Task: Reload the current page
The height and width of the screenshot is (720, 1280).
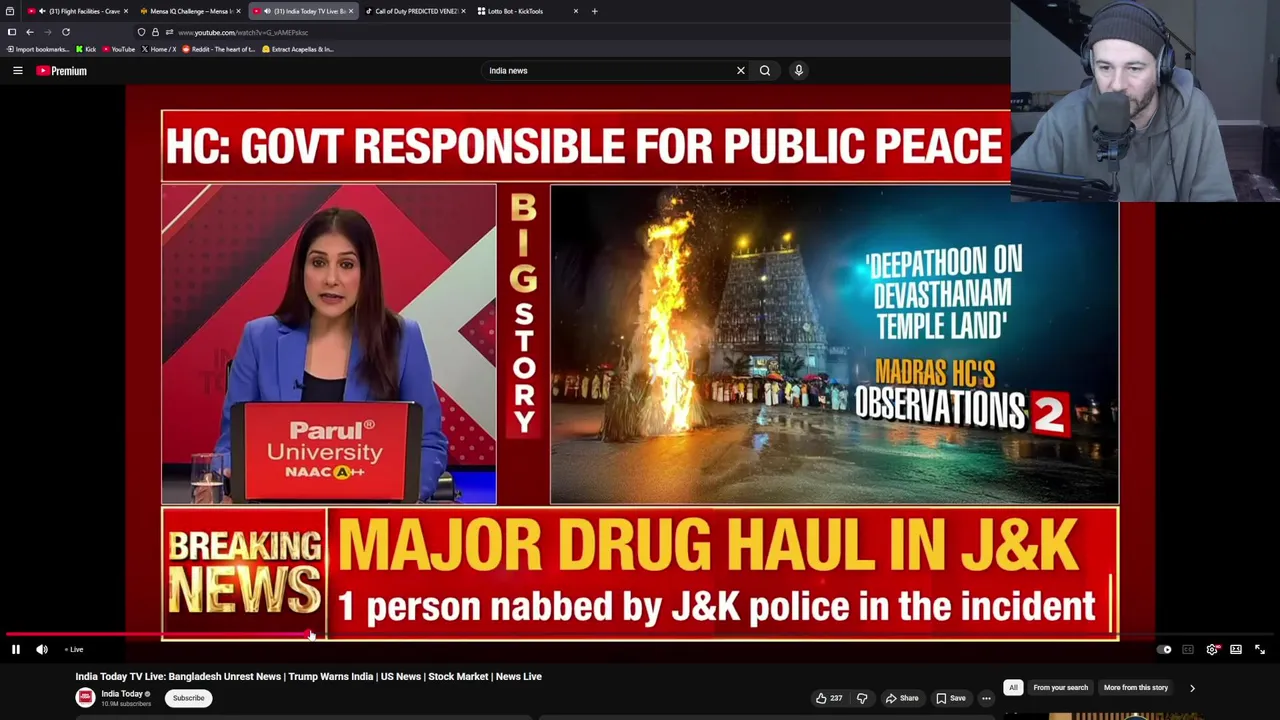Action: [x=66, y=32]
